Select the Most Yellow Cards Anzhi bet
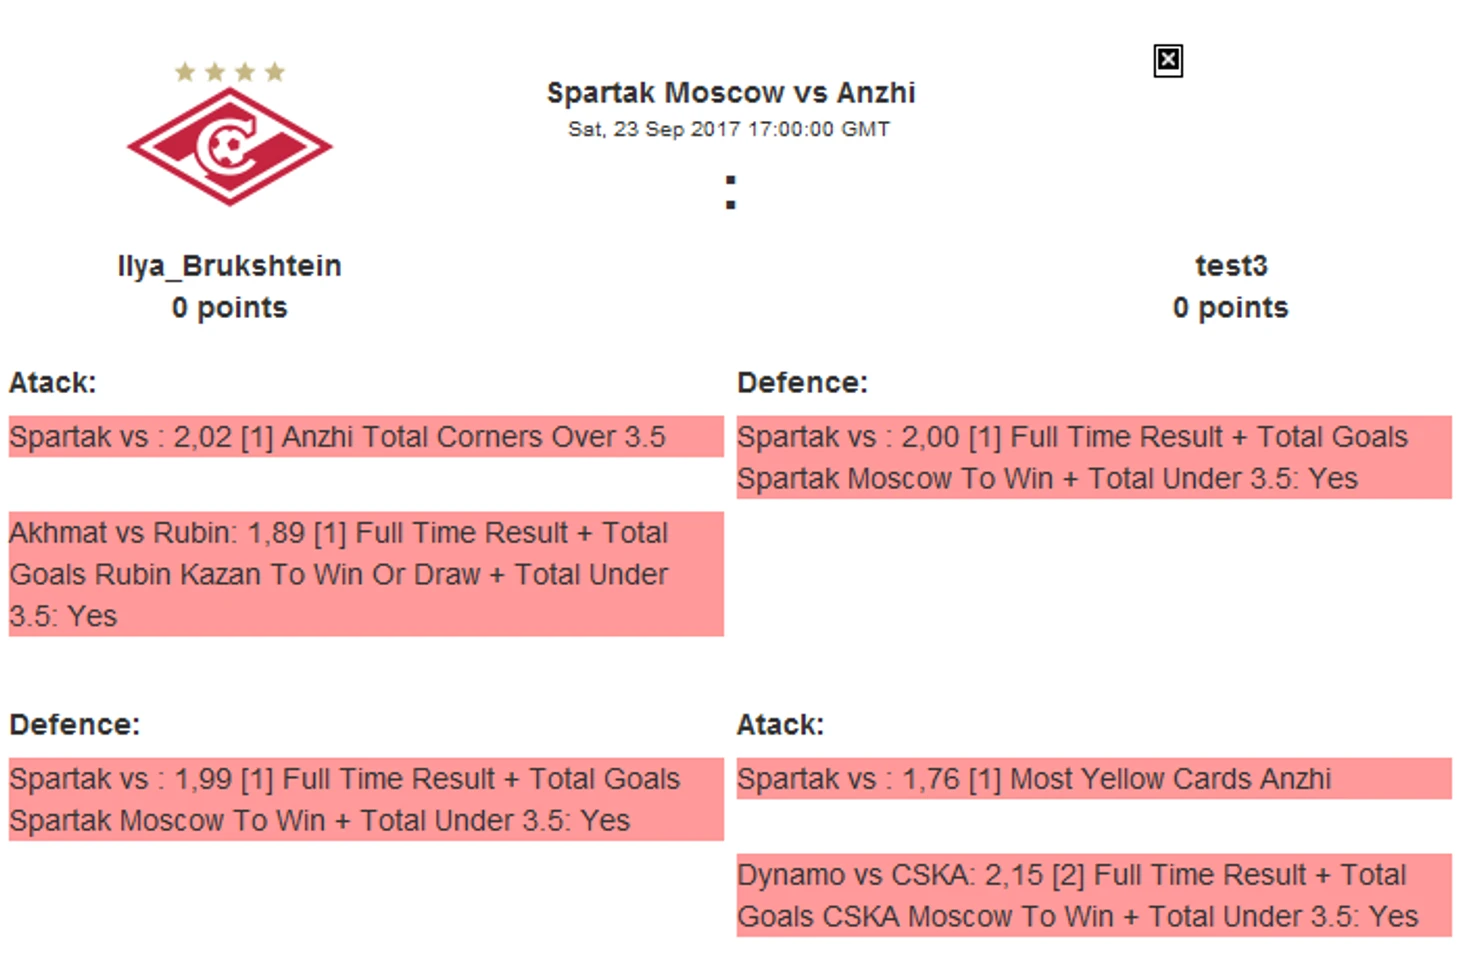The image size is (1460, 959). click(x=1093, y=779)
